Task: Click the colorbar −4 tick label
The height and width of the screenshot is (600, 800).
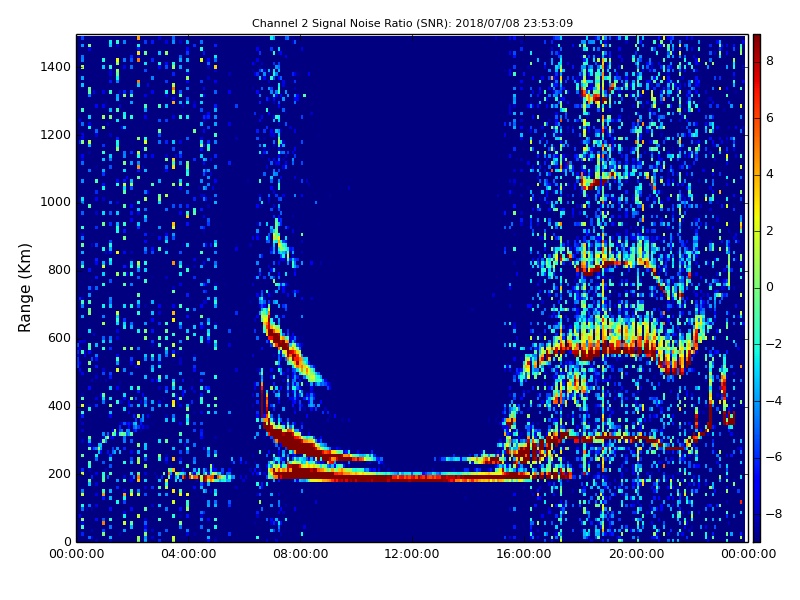Action: point(773,401)
